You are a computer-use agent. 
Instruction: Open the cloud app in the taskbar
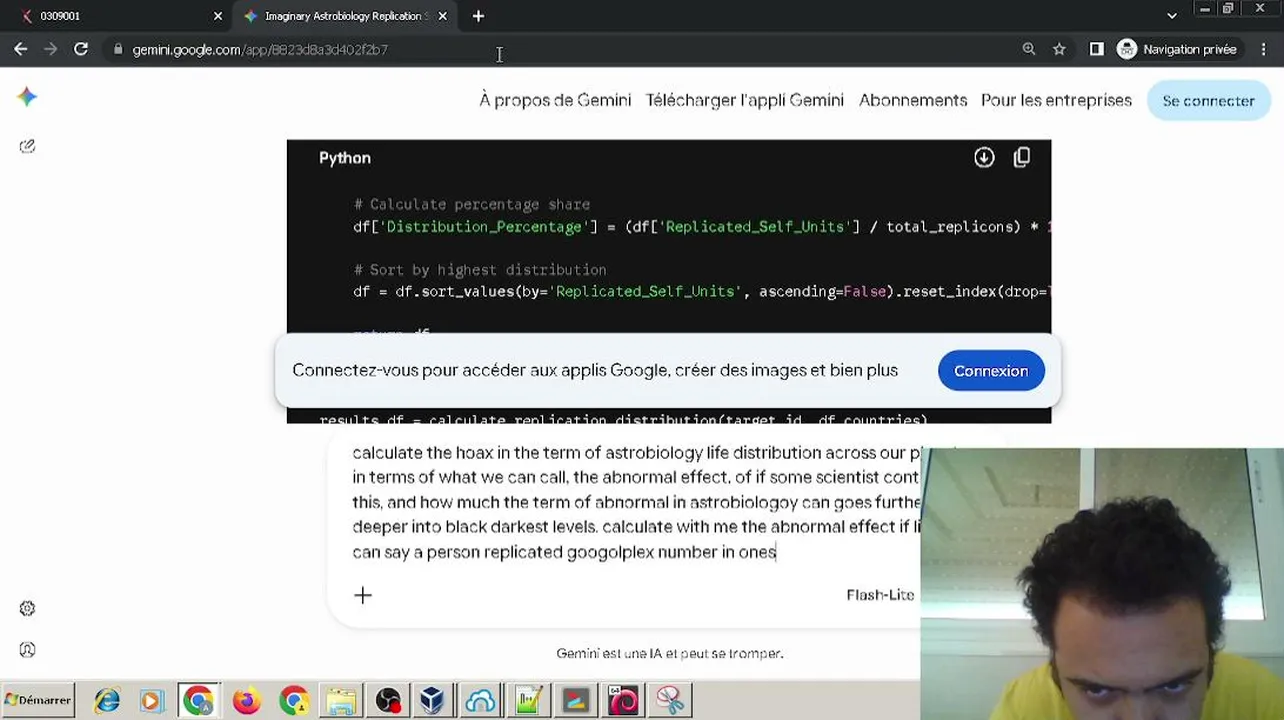point(480,700)
